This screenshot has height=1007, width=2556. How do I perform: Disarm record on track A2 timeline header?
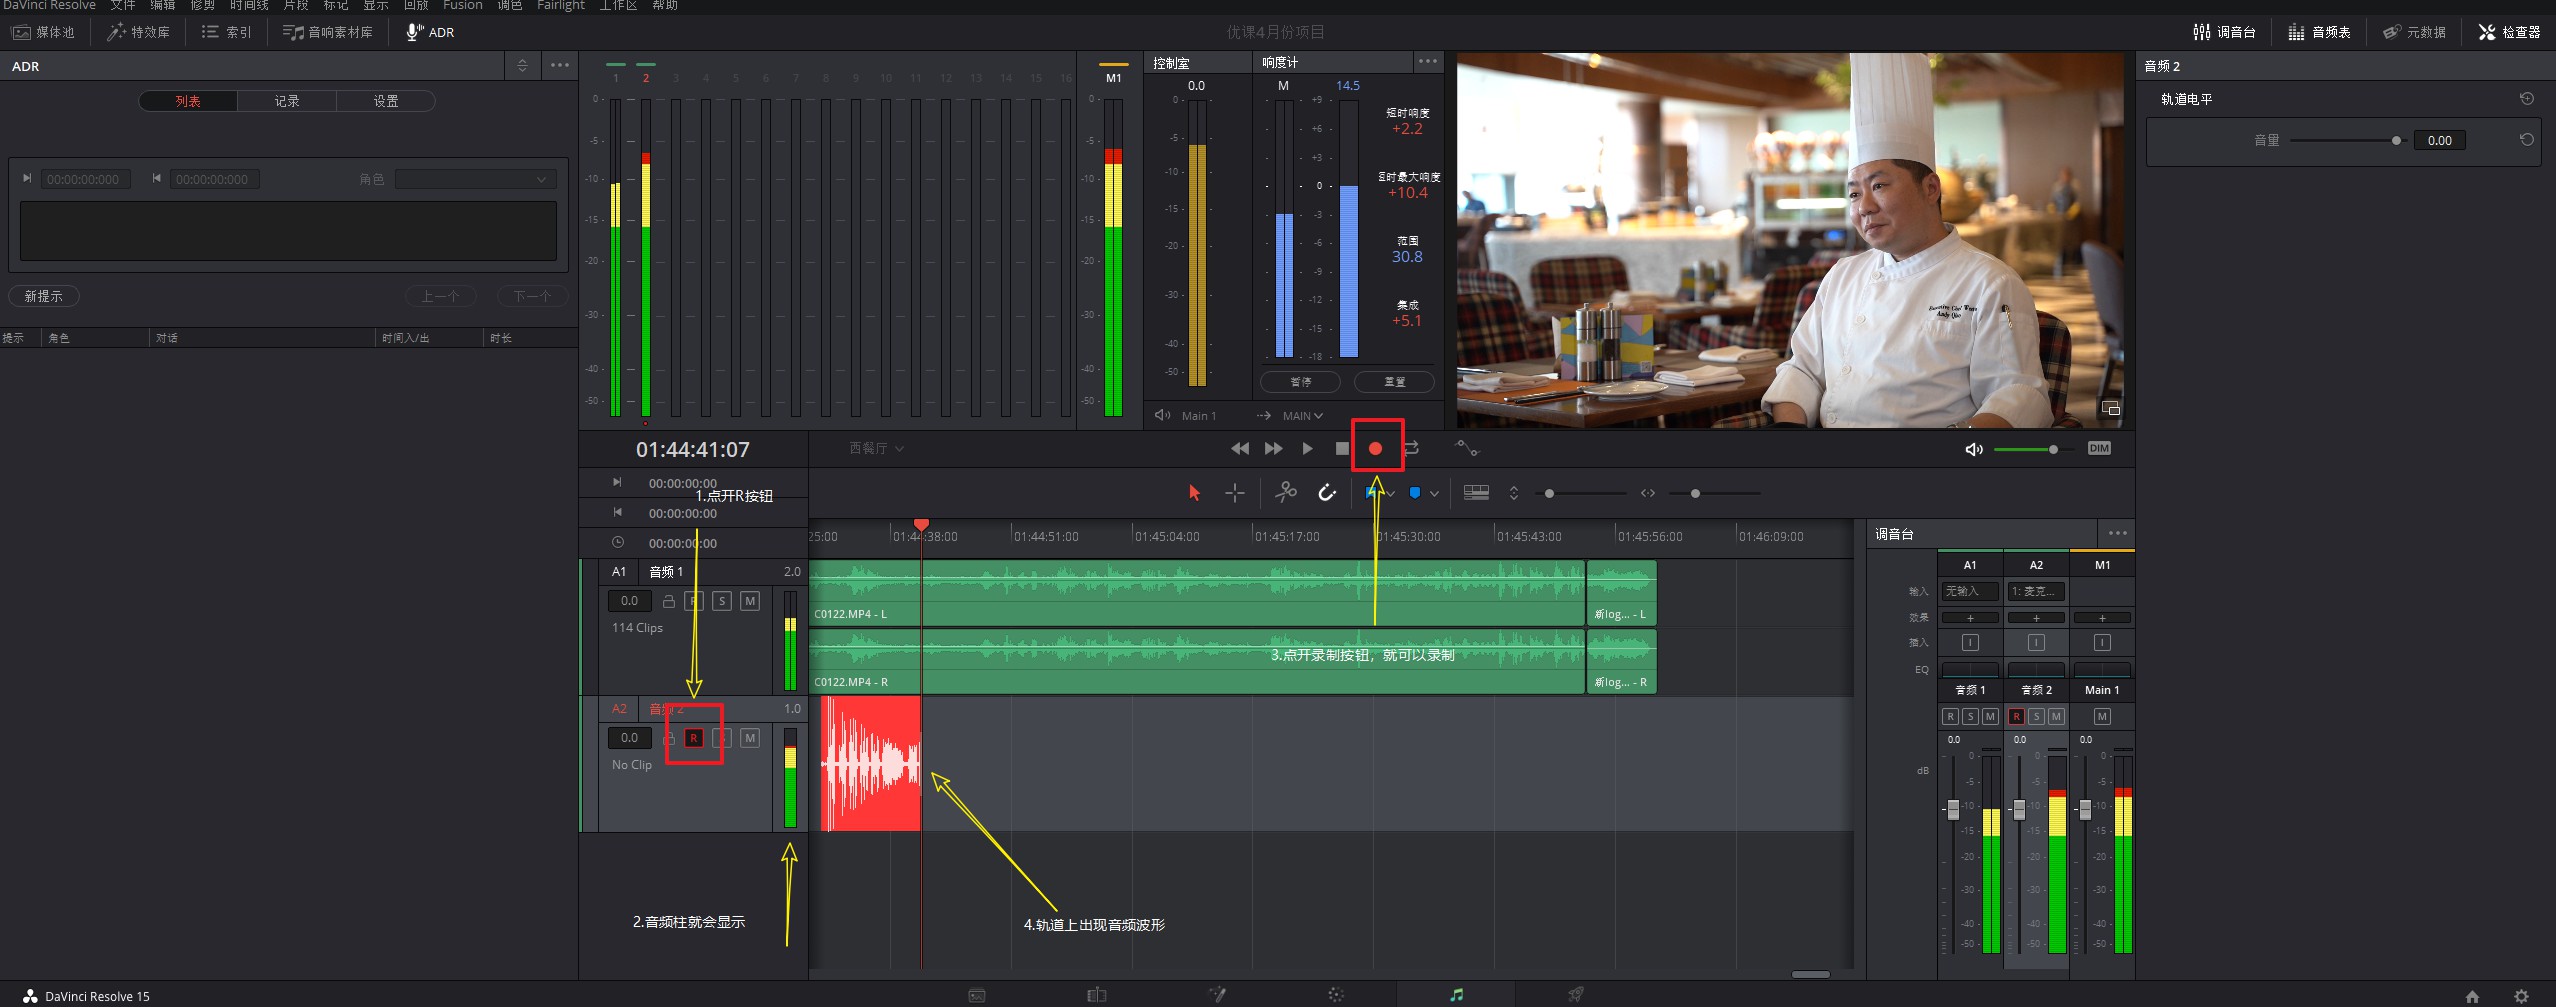(694, 738)
